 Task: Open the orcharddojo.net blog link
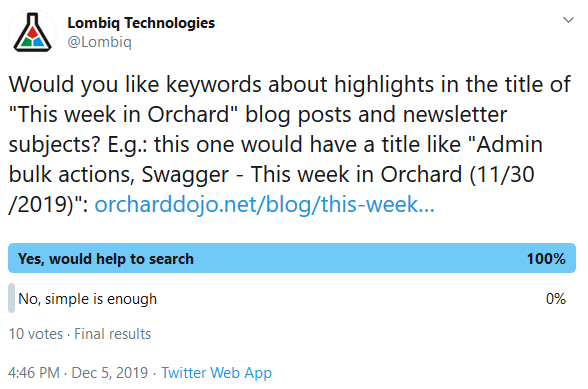[x=264, y=204]
